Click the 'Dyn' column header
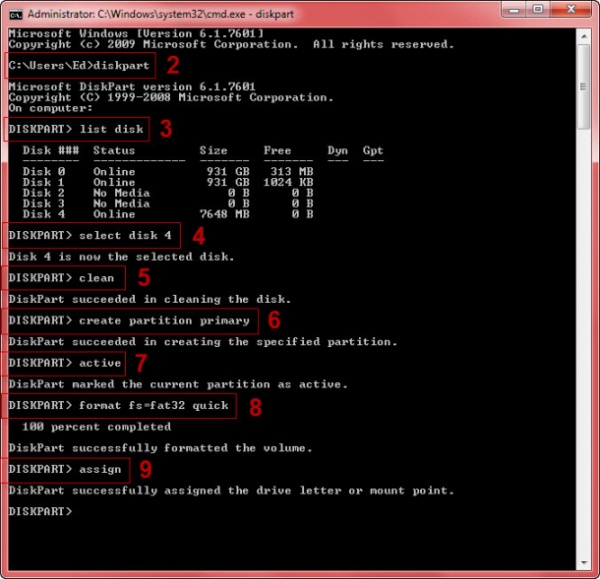The image size is (600, 579). pyautogui.click(x=338, y=150)
